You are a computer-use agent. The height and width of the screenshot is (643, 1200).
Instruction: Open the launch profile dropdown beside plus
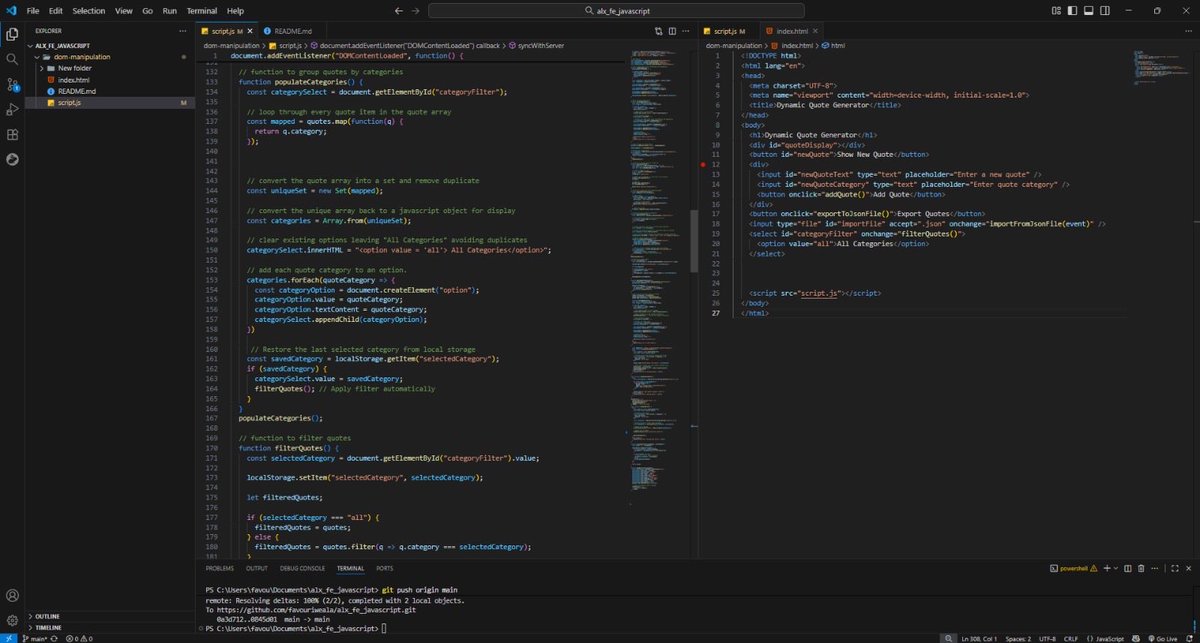(1118, 568)
